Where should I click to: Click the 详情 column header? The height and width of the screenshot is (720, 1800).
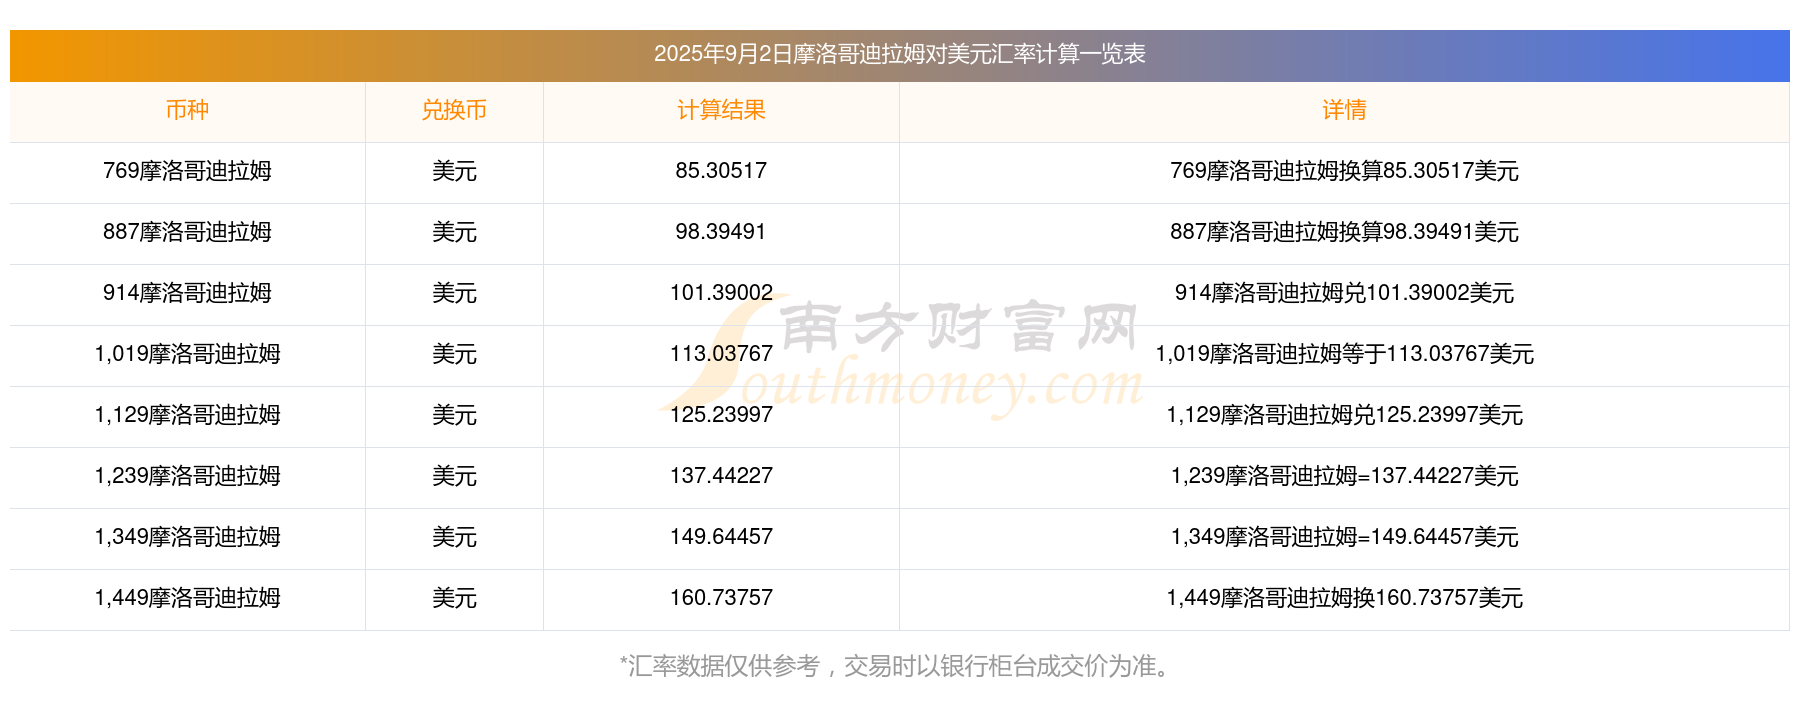click(x=1344, y=110)
